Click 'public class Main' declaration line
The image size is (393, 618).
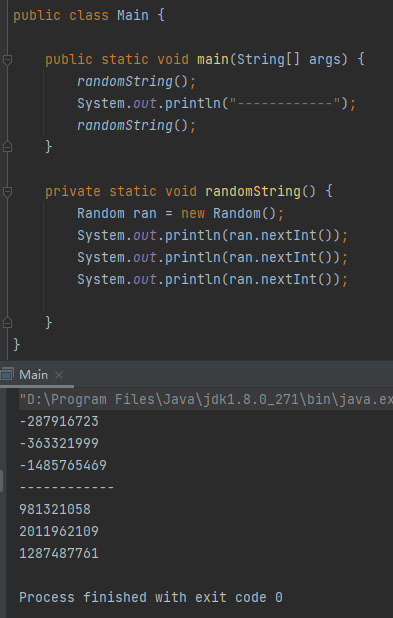coord(89,16)
